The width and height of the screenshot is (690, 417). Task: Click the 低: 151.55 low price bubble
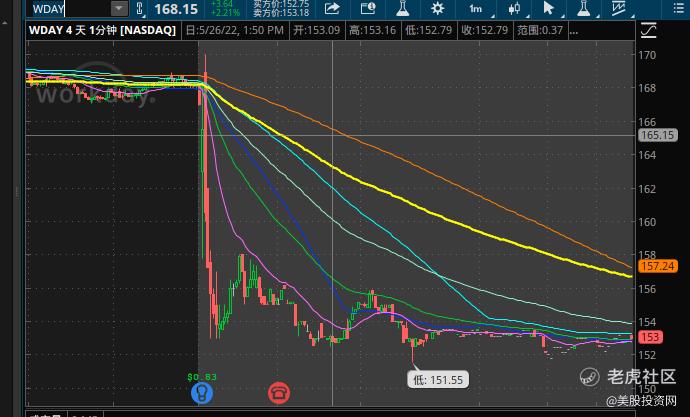click(x=438, y=380)
